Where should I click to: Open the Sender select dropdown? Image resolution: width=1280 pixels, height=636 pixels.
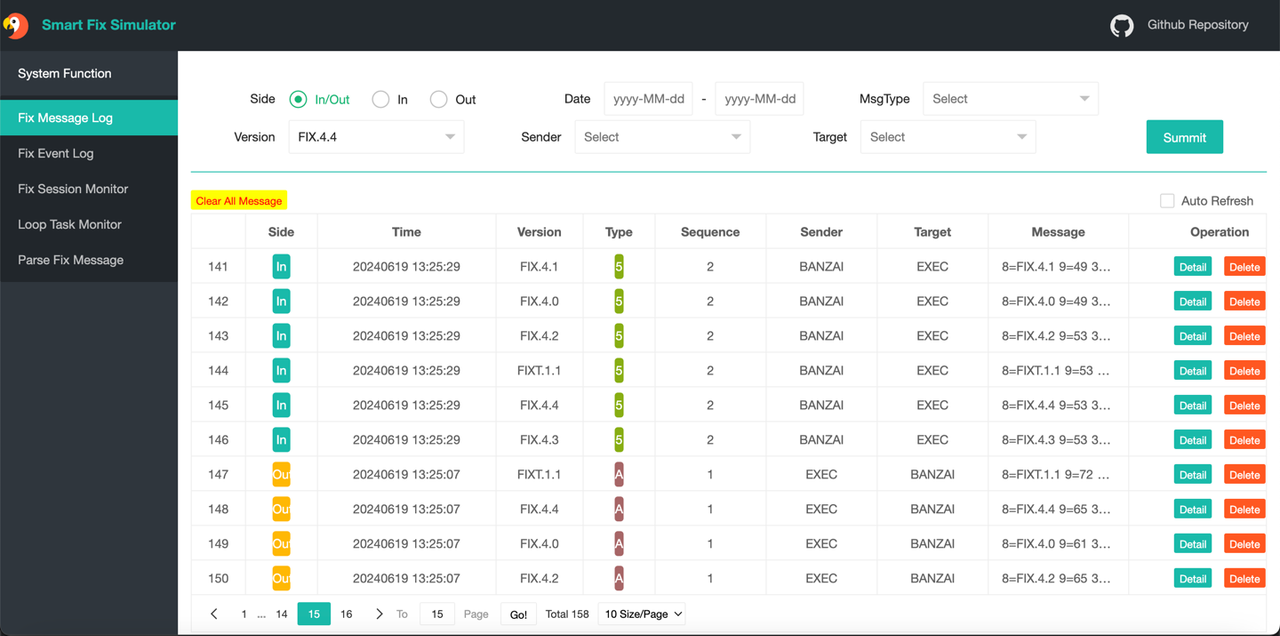[662, 137]
